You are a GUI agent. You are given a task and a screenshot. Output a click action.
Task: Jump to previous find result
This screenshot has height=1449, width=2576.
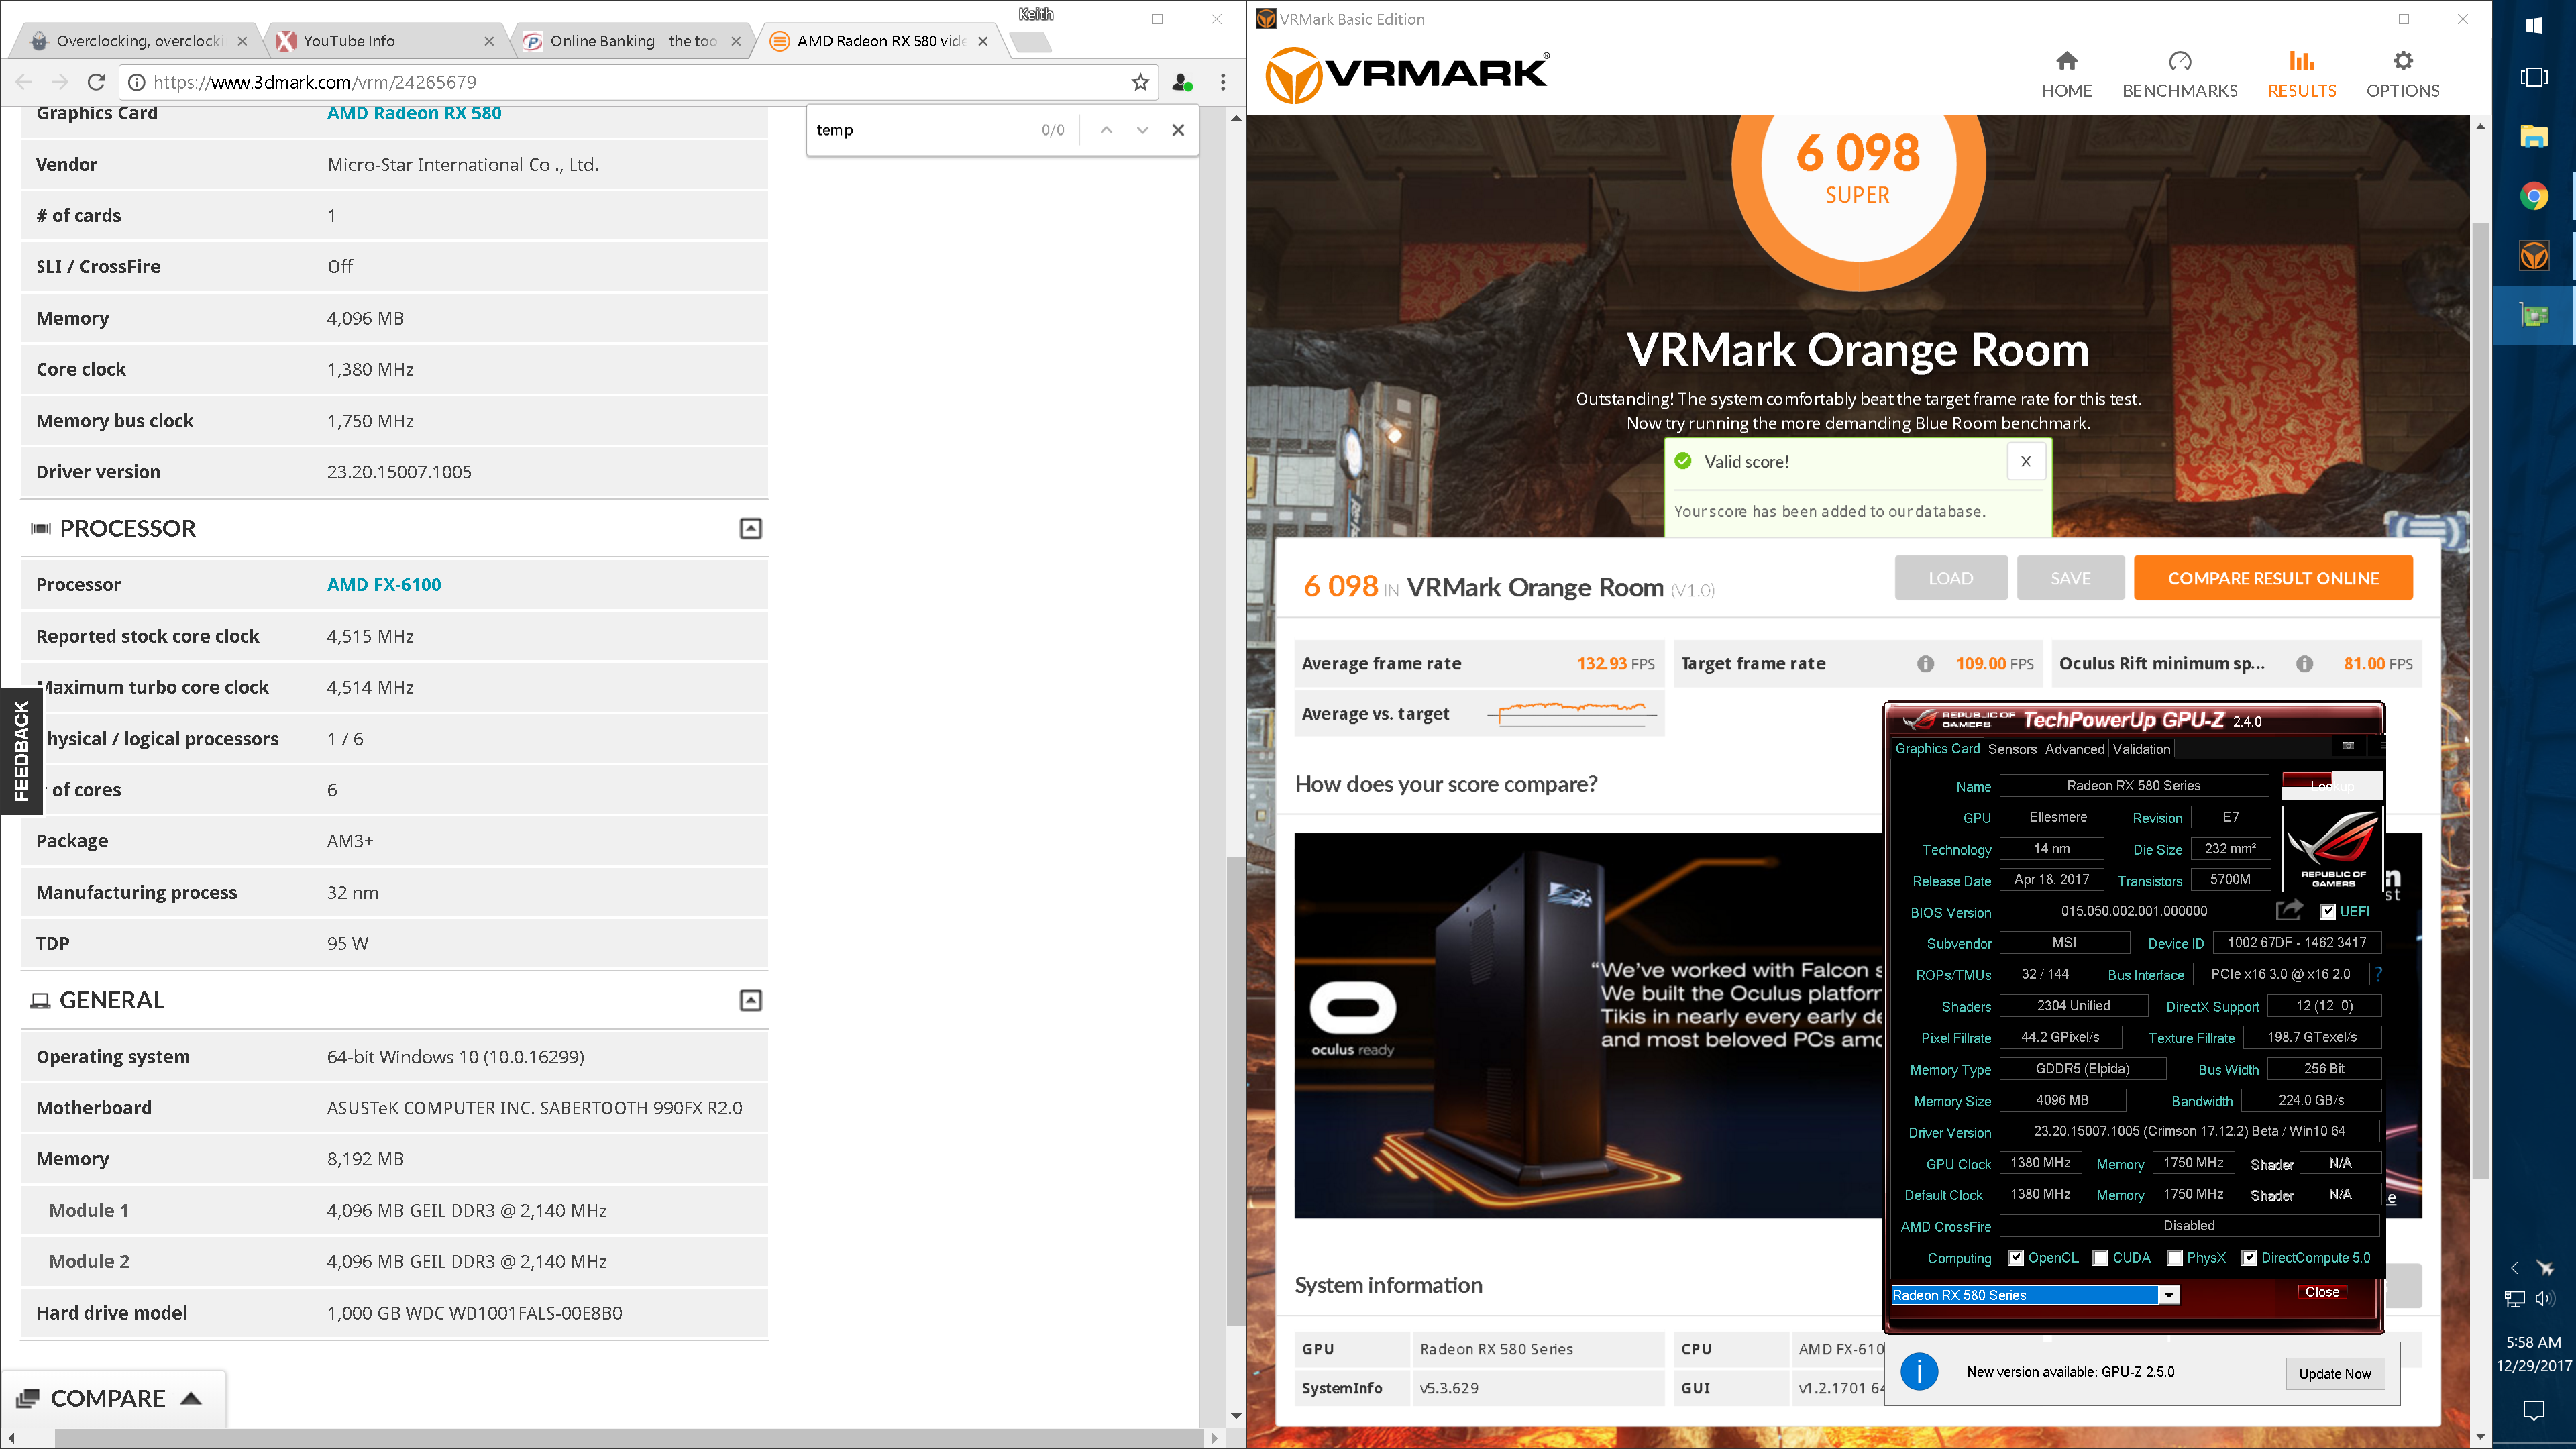[x=1106, y=130]
